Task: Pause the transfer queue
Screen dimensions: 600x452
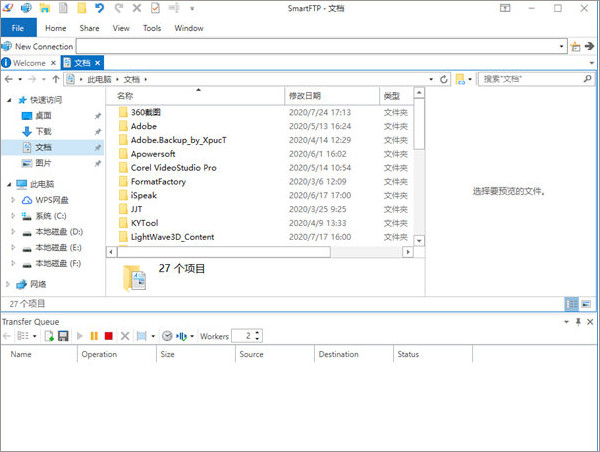Action: point(95,336)
